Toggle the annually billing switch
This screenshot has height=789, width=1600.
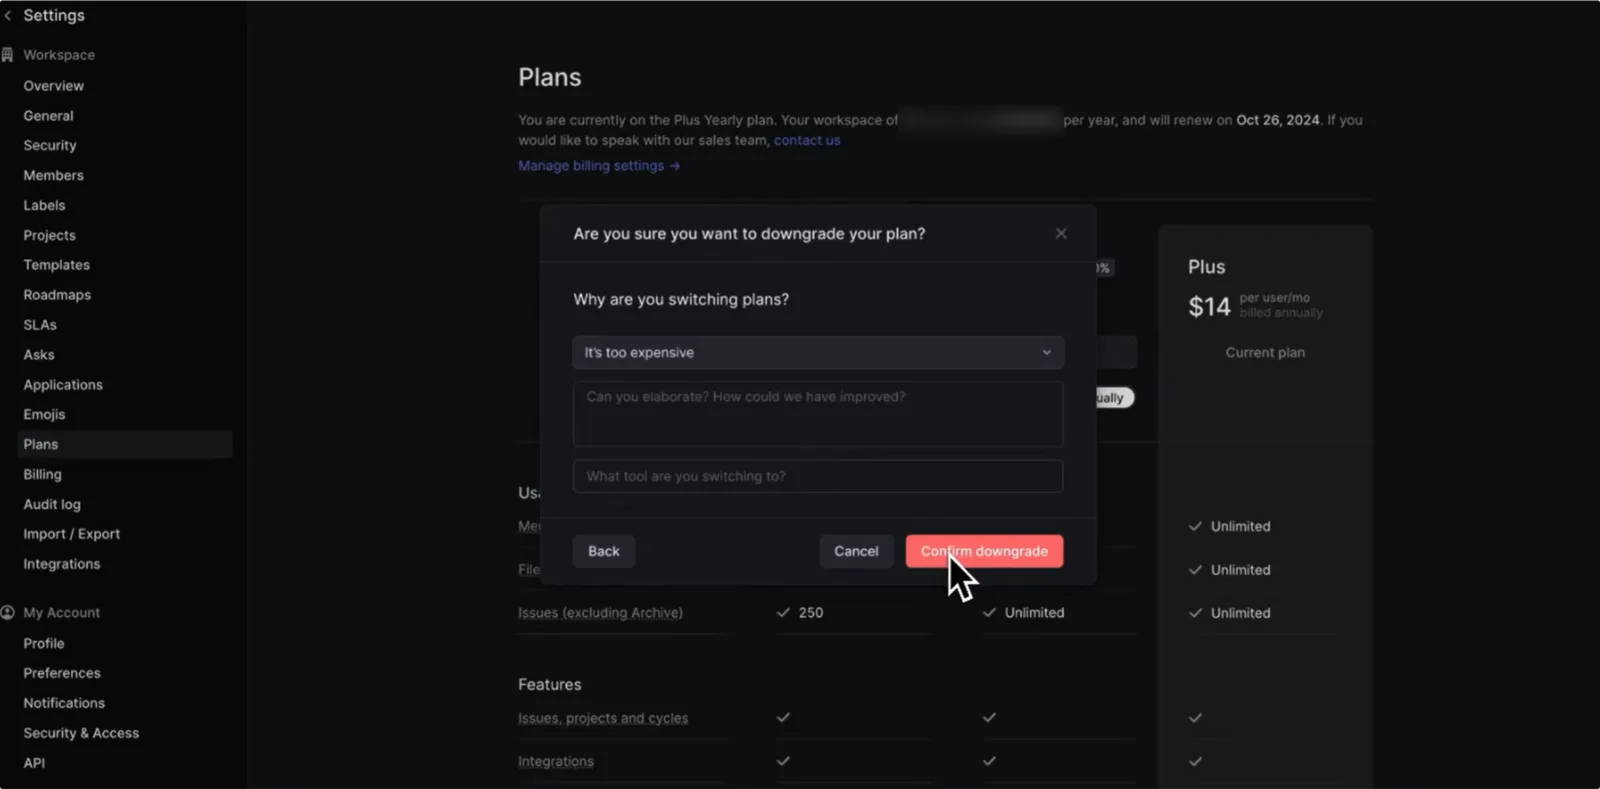[1115, 397]
